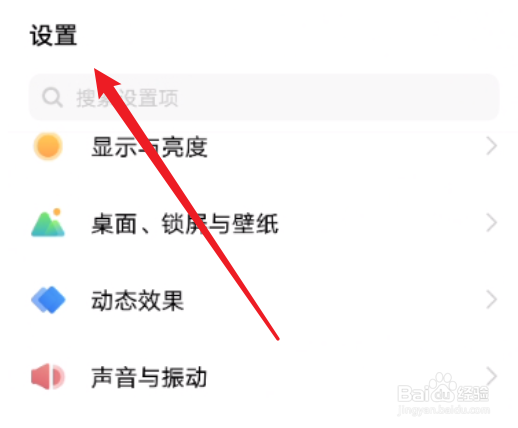The image size is (518, 428).
Task: Focus the 搜索设置项 search field
Action: point(264,97)
